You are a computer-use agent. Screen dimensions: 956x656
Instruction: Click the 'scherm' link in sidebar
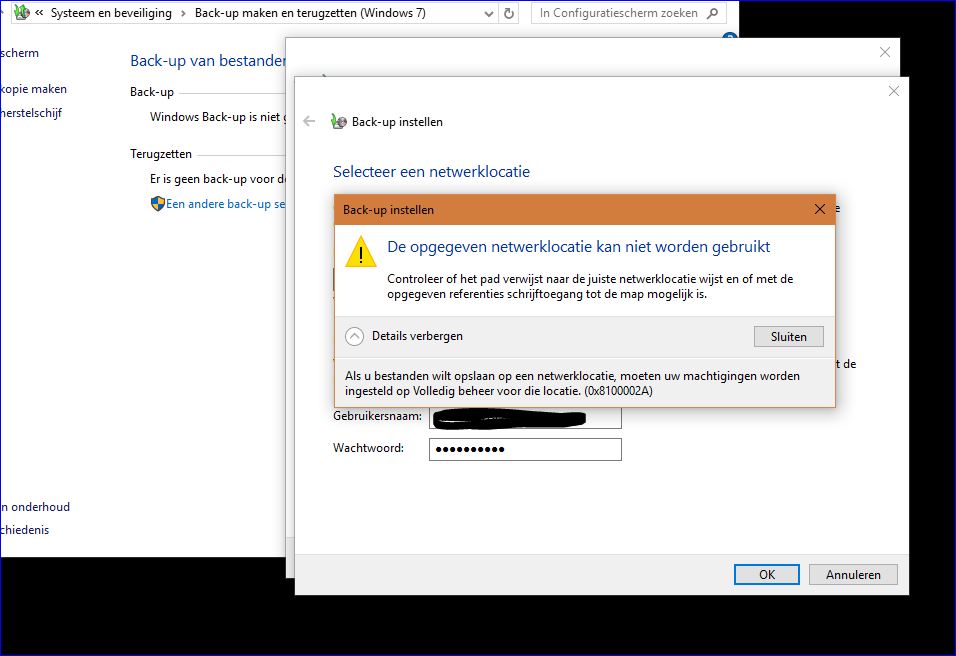coord(20,53)
